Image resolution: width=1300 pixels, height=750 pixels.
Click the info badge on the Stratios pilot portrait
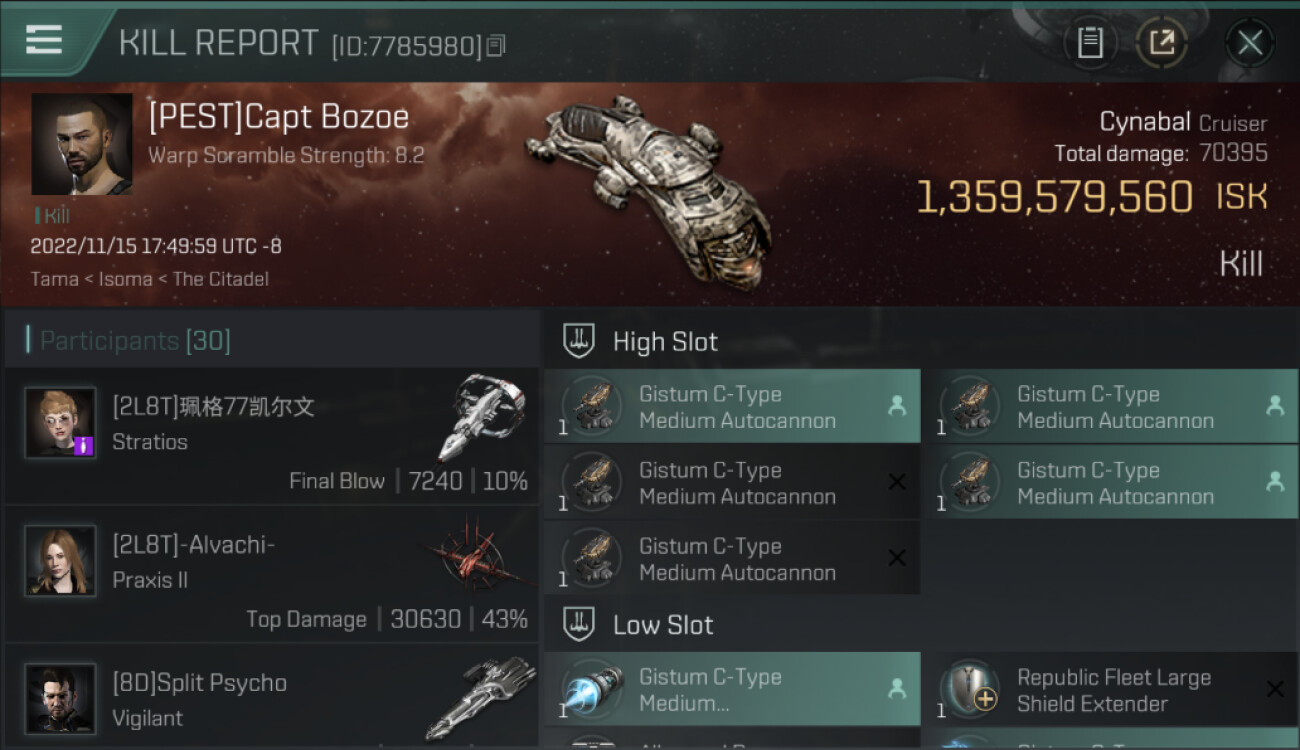pos(84,445)
